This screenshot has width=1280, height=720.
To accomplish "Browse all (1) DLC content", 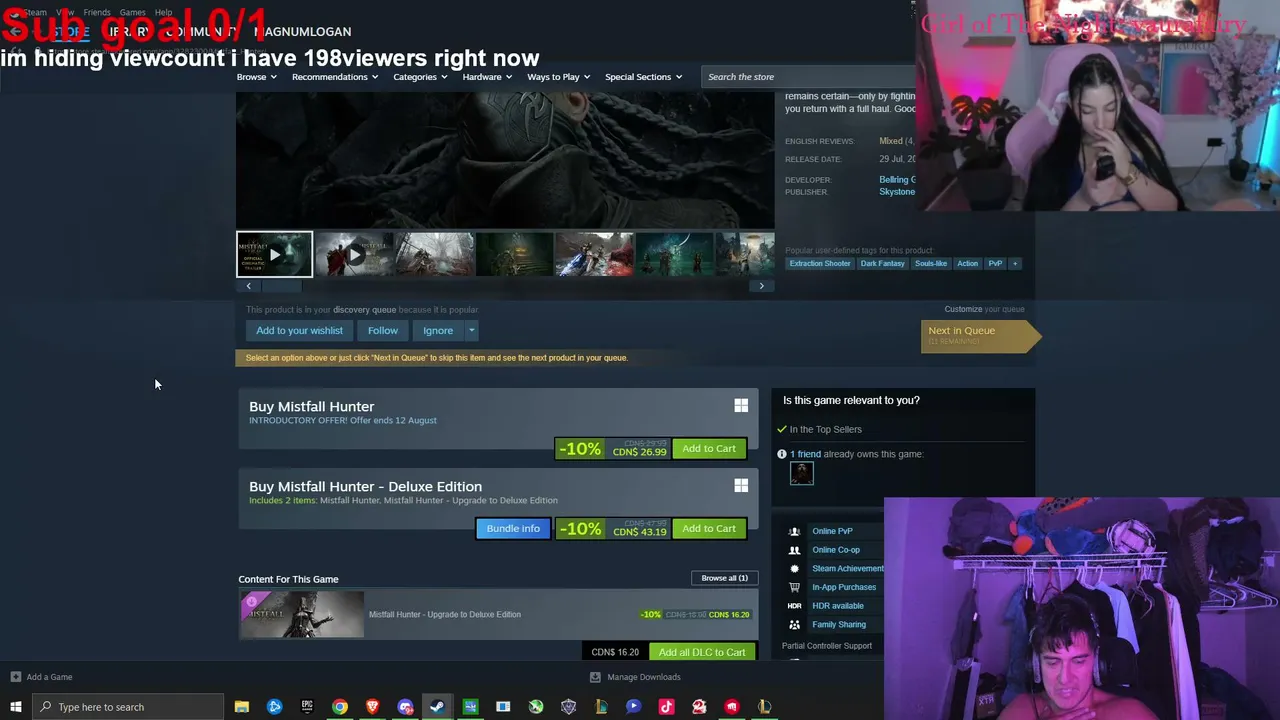I will point(724,578).
